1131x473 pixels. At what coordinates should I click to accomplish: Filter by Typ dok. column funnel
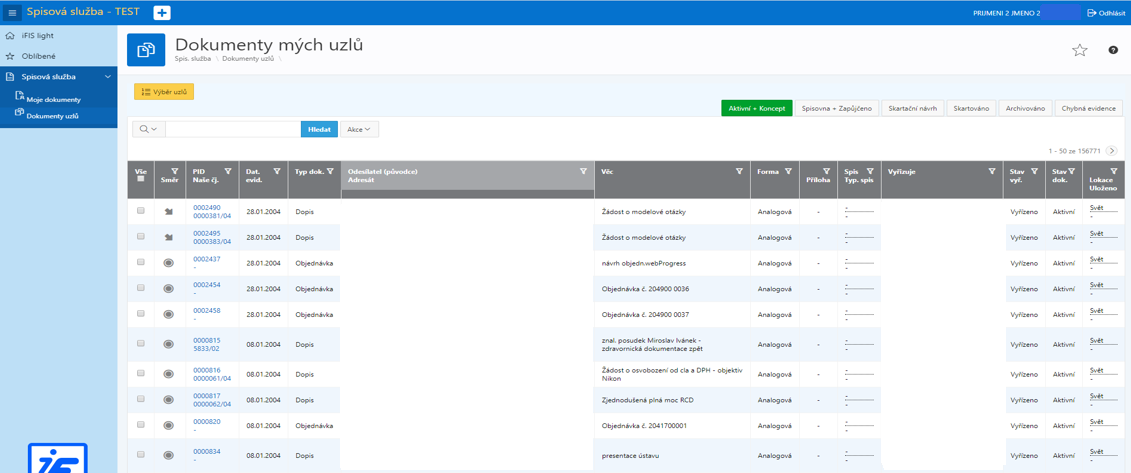[x=330, y=172]
